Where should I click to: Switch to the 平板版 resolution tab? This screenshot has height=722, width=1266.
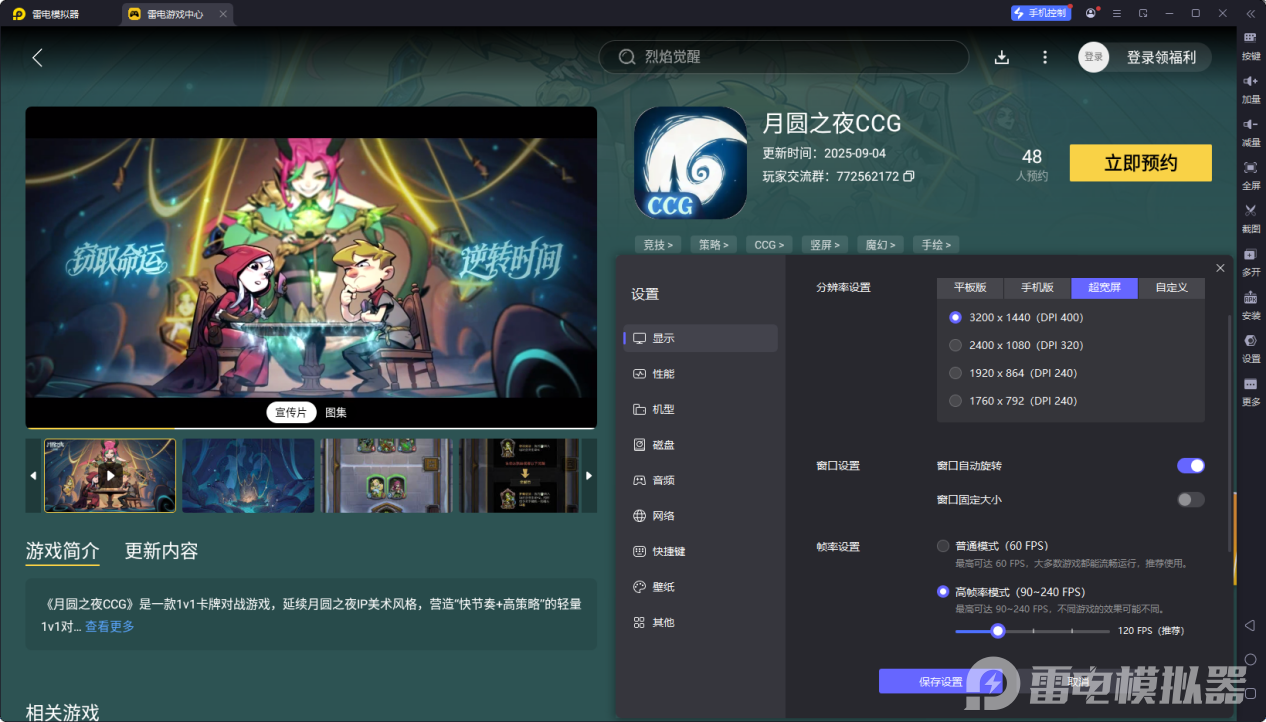coord(970,287)
